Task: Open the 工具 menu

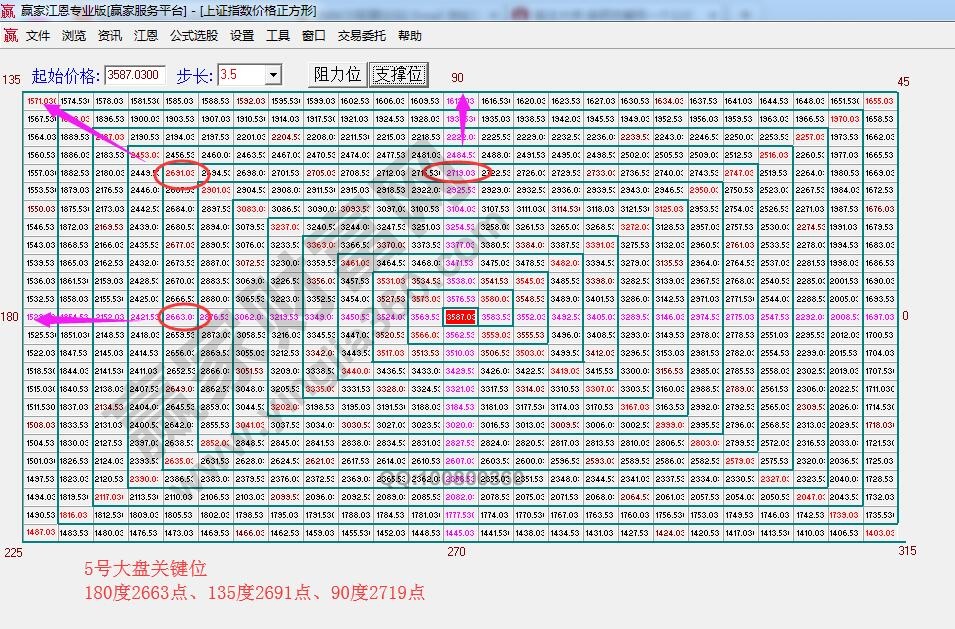Action: (276, 35)
